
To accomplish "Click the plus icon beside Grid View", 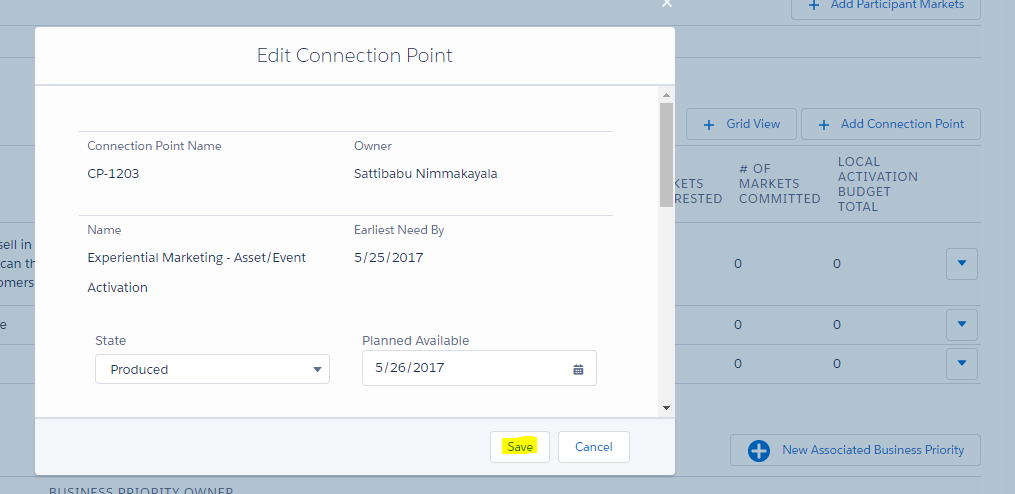I will (x=709, y=124).
